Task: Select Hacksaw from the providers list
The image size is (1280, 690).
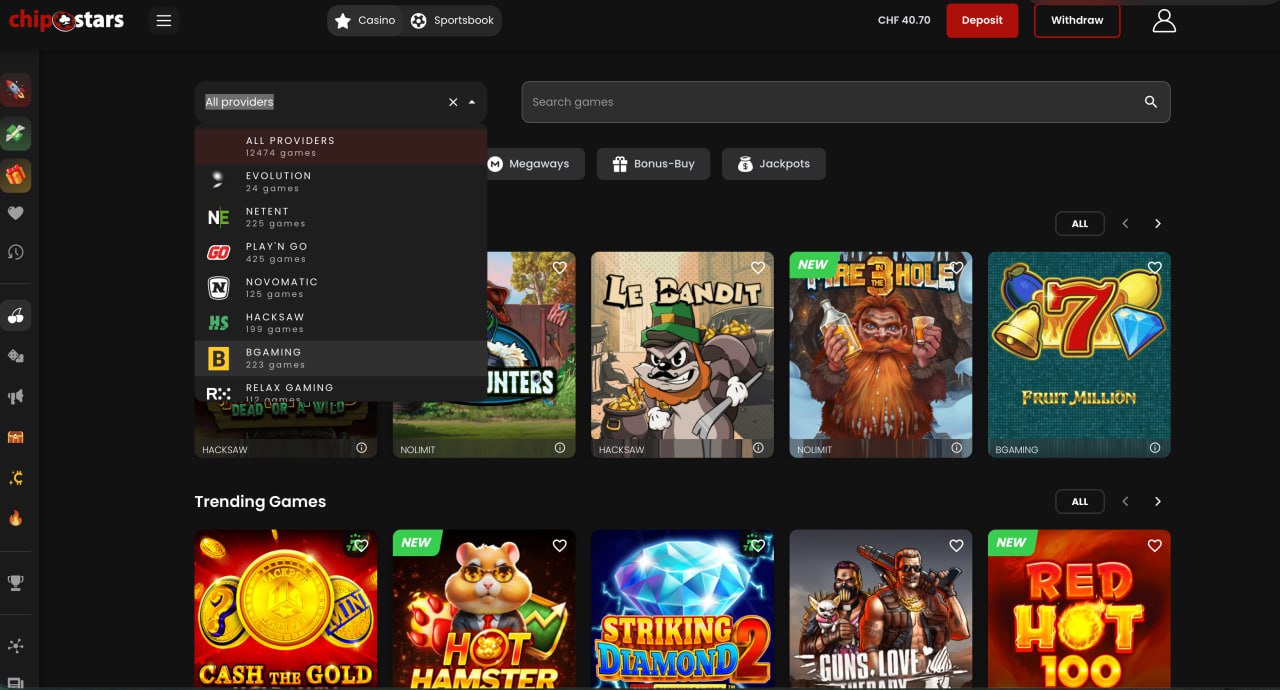Action: tap(276, 322)
